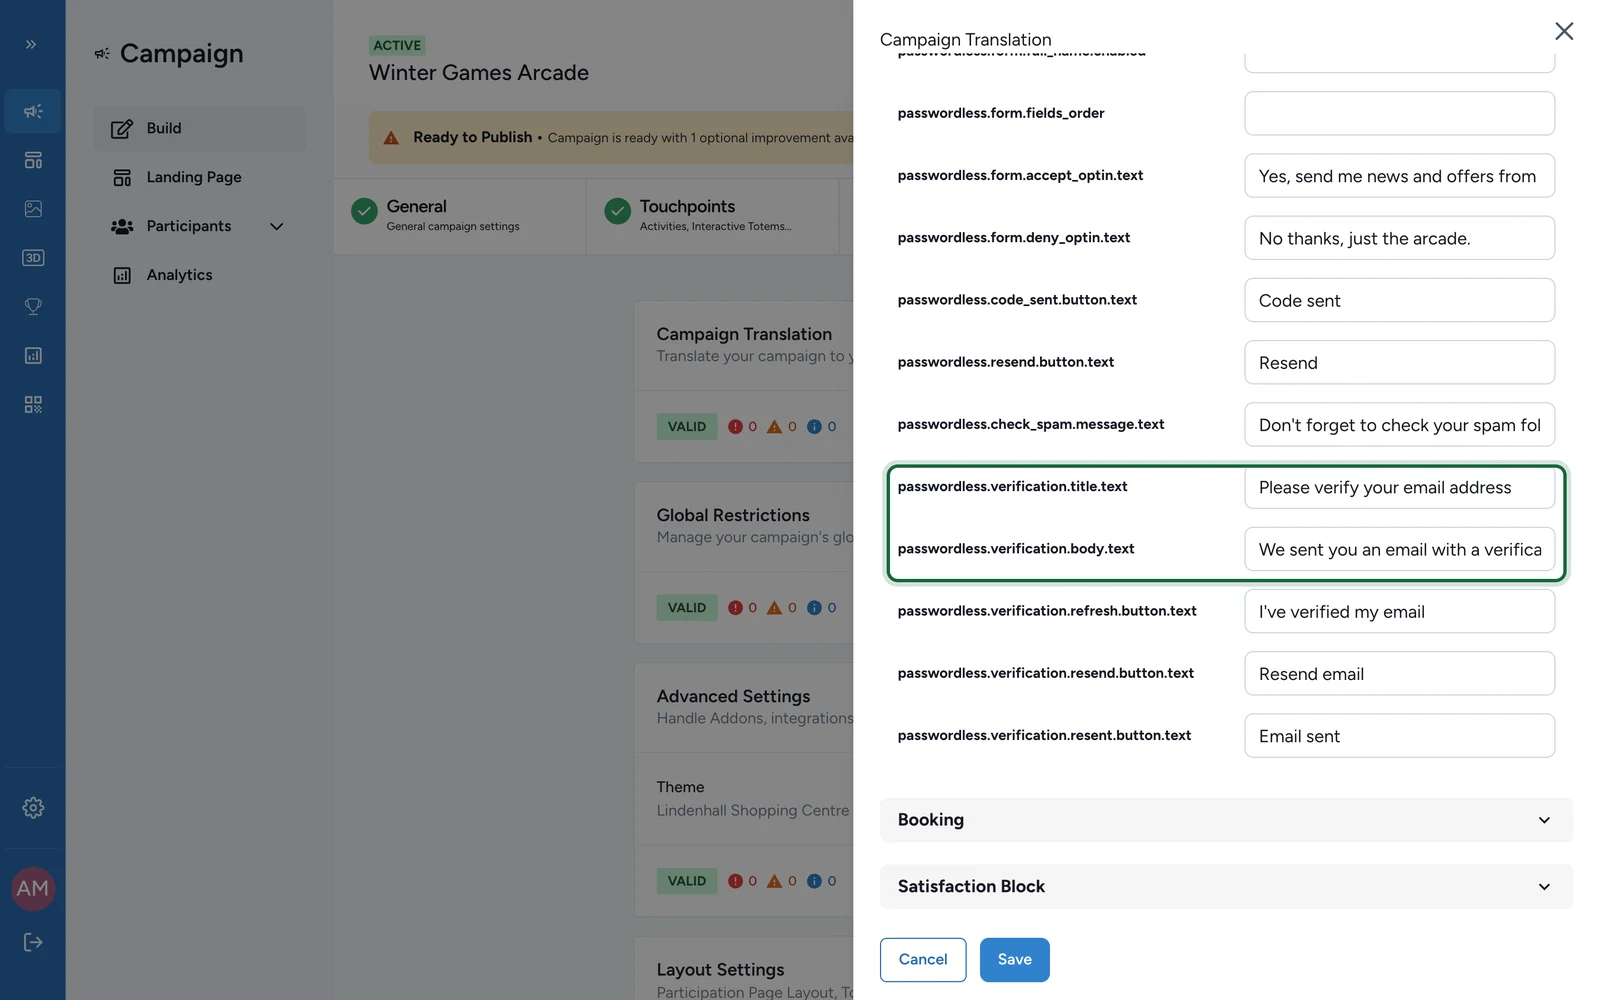Click the fields_order input field
The height and width of the screenshot is (1000, 1600).
pos(1399,114)
